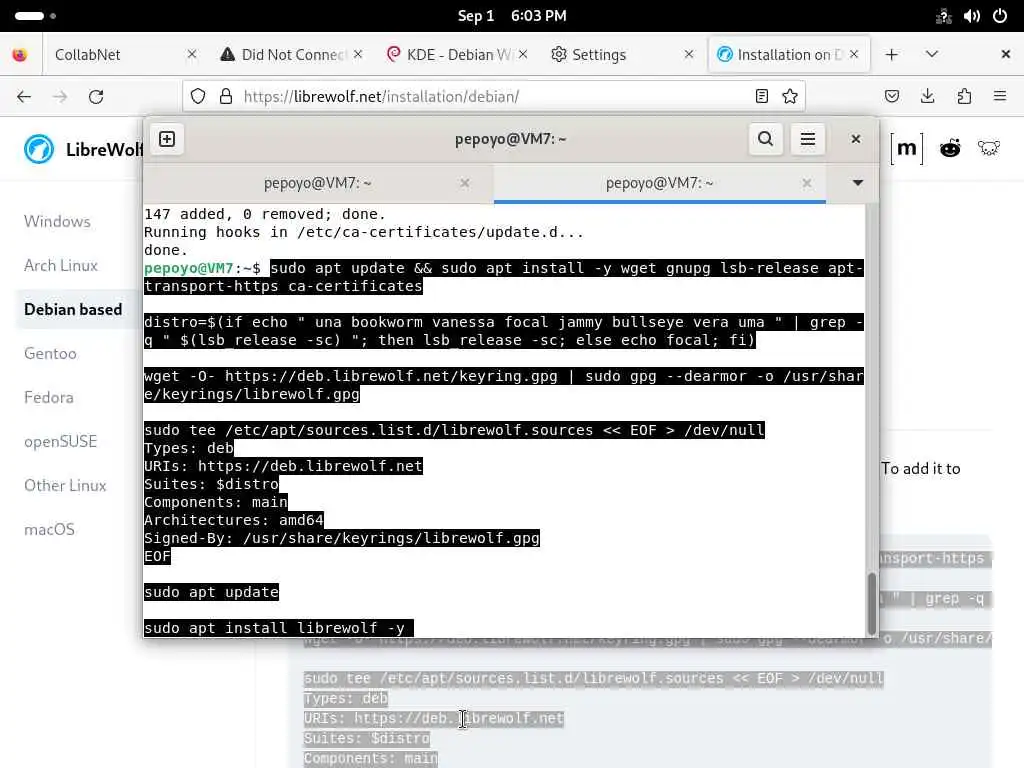The width and height of the screenshot is (1024, 768).
Task: Open the Extensions puzzle icon
Action: [x=964, y=97]
